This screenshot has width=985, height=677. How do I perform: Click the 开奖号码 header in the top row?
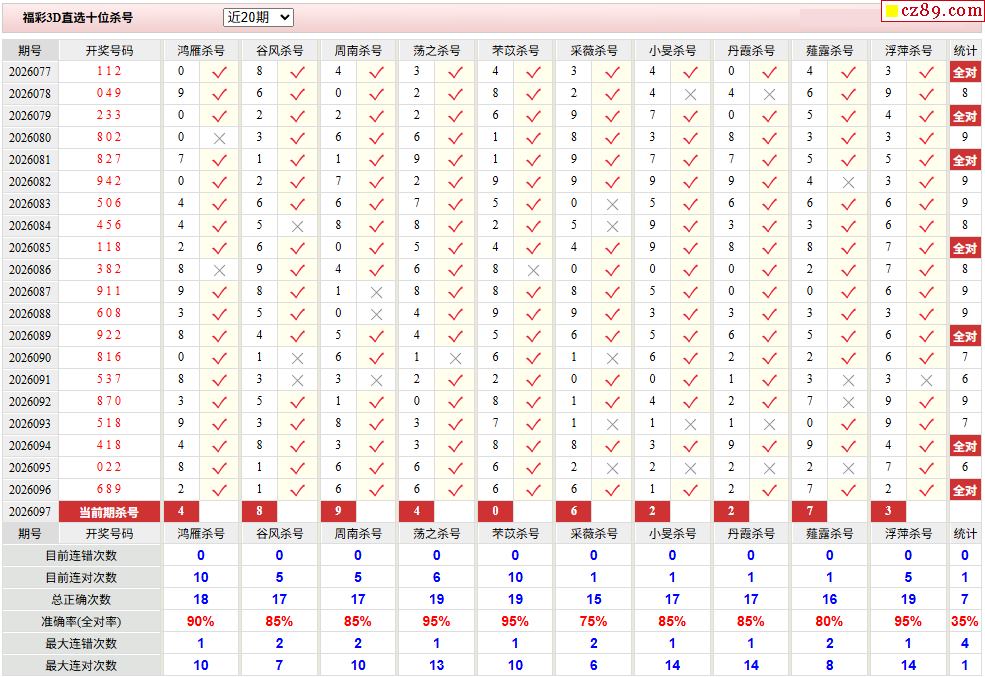[x=109, y=50]
